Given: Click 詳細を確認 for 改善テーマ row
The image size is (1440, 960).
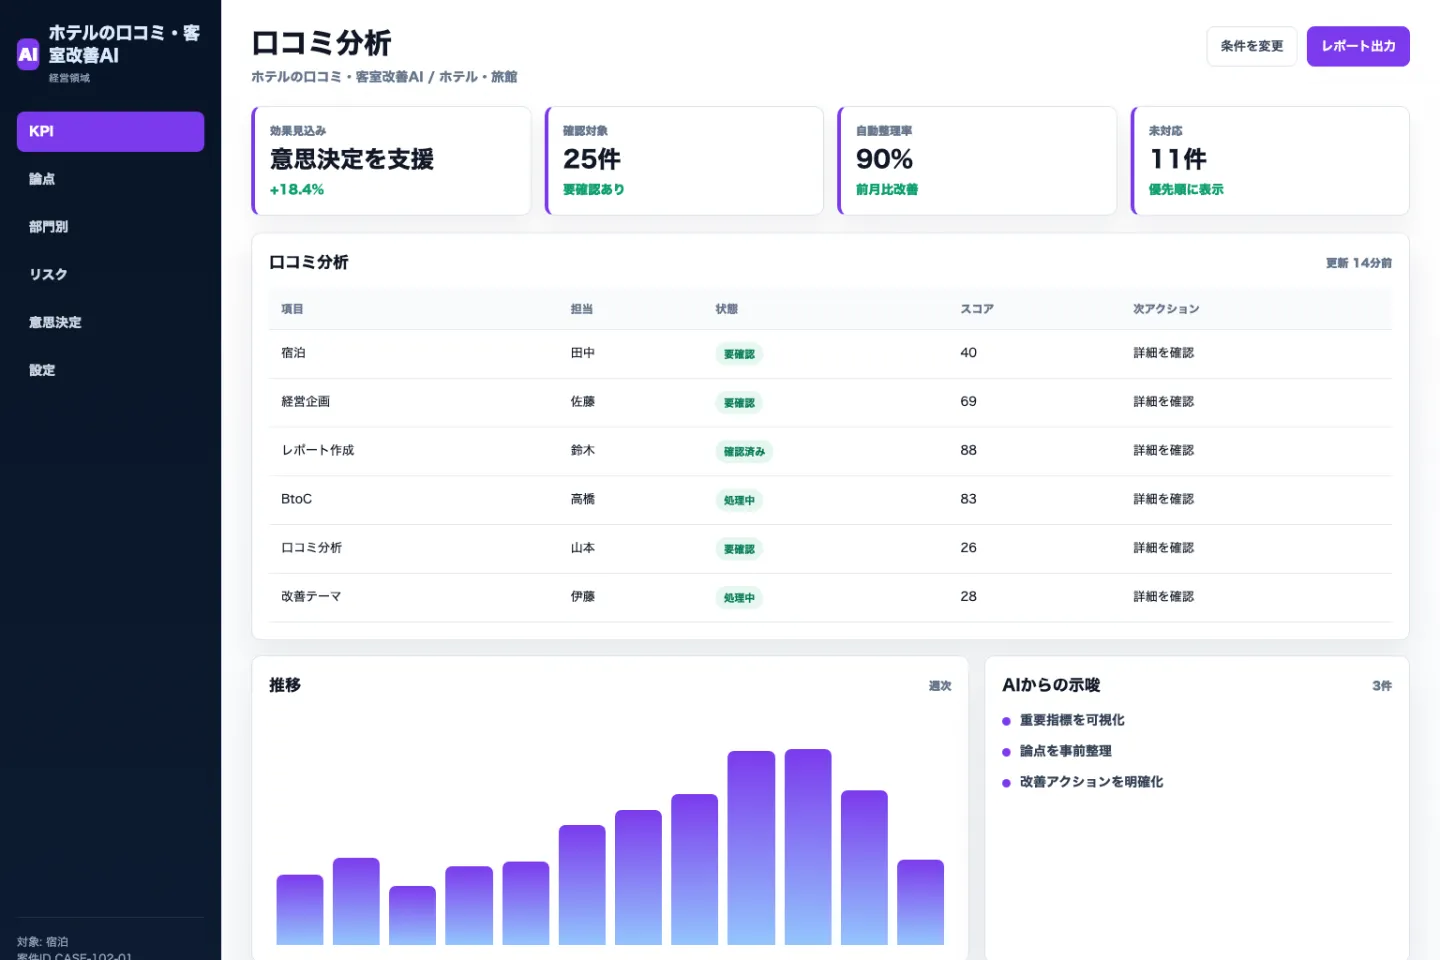Looking at the screenshot, I should point(1163,597).
